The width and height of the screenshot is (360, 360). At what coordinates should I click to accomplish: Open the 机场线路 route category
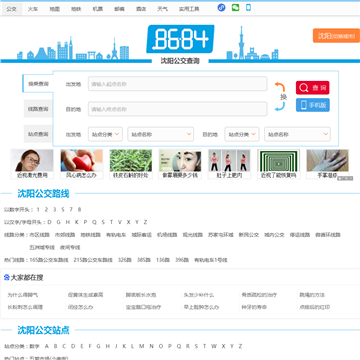point(167,235)
